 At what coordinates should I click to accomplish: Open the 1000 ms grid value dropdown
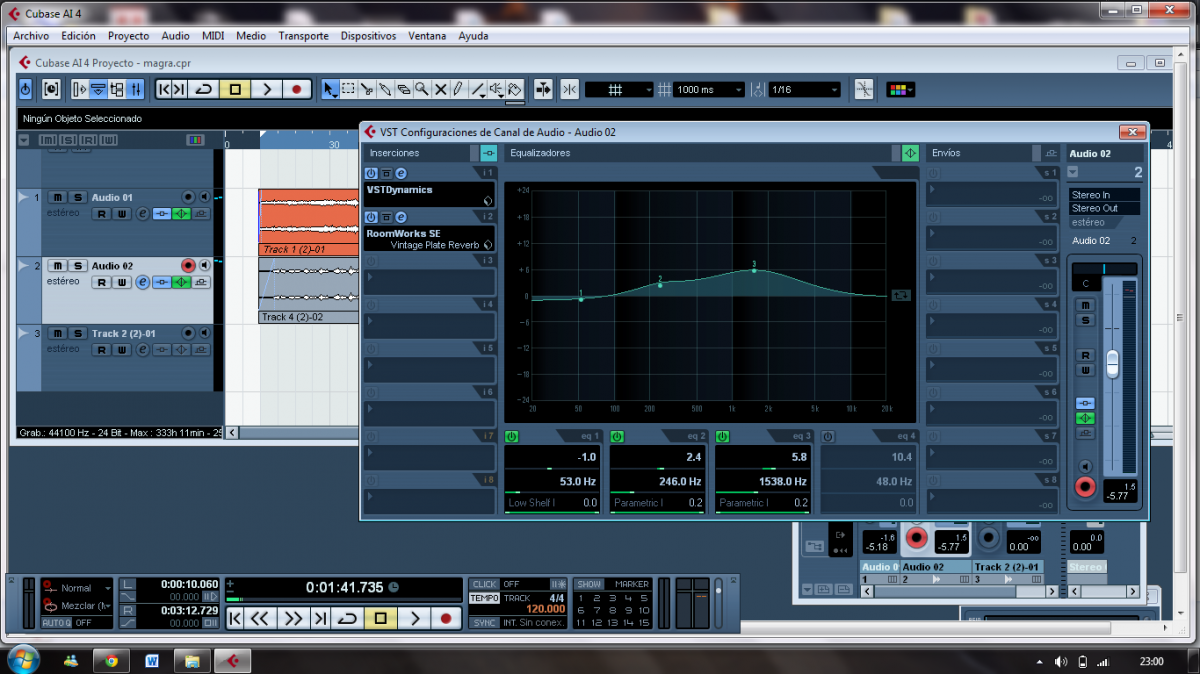click(709, 90)
